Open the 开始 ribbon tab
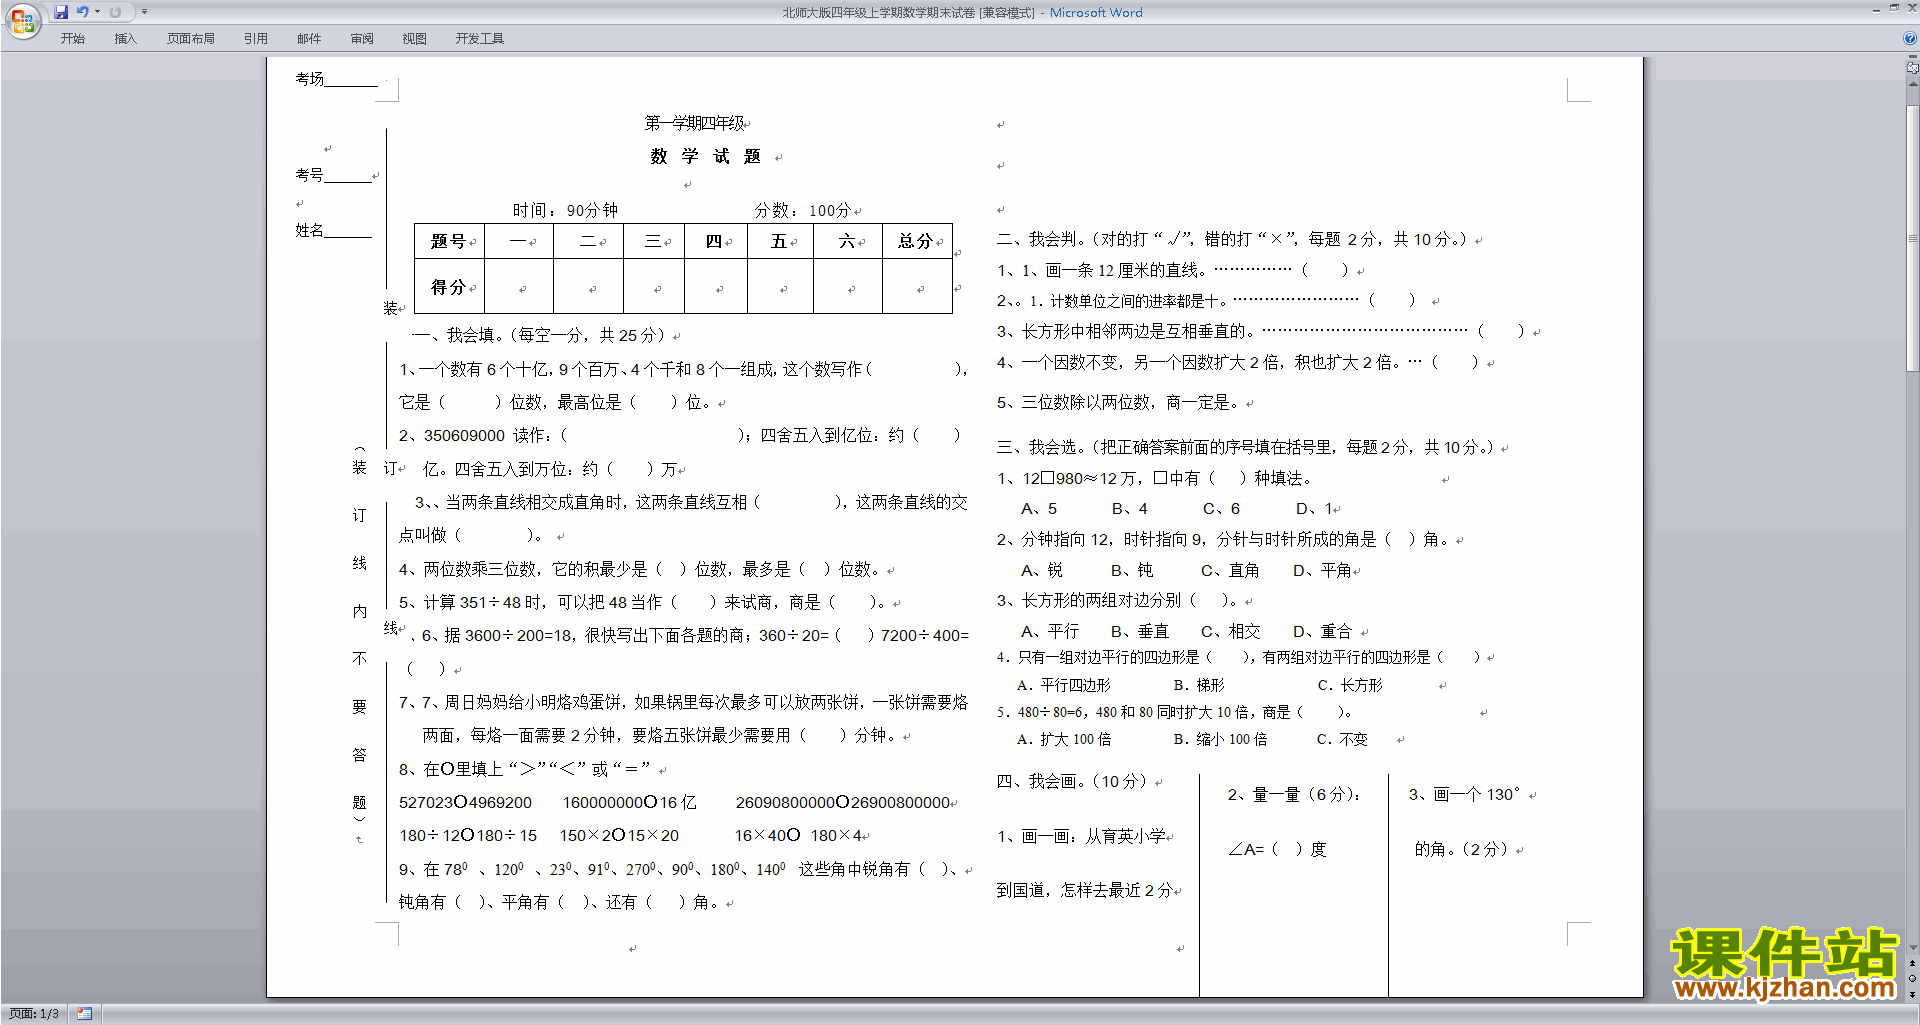This screenshot has width=1920, height=1025. point(72,39)
